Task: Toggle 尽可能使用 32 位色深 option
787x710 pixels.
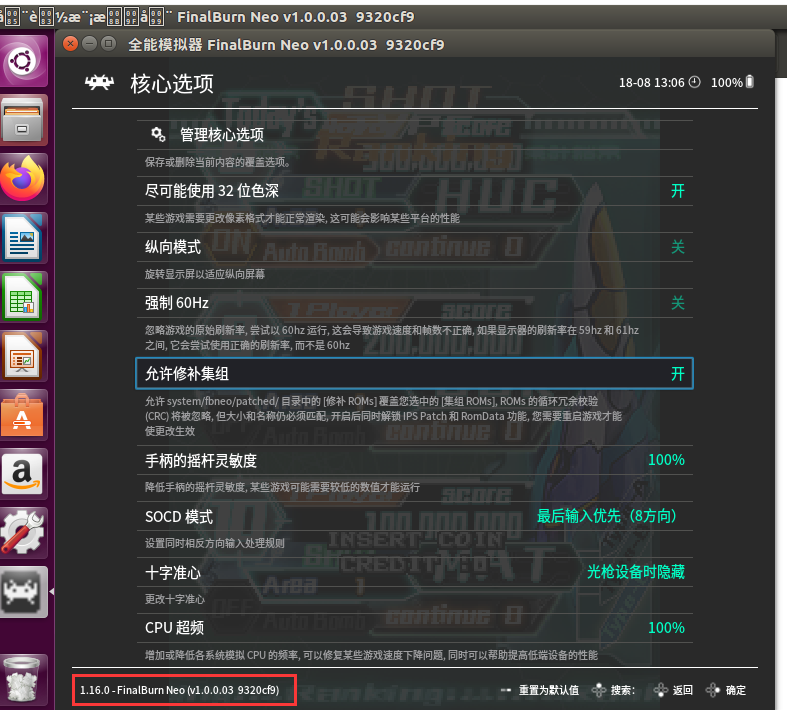Action: point(415,191)
